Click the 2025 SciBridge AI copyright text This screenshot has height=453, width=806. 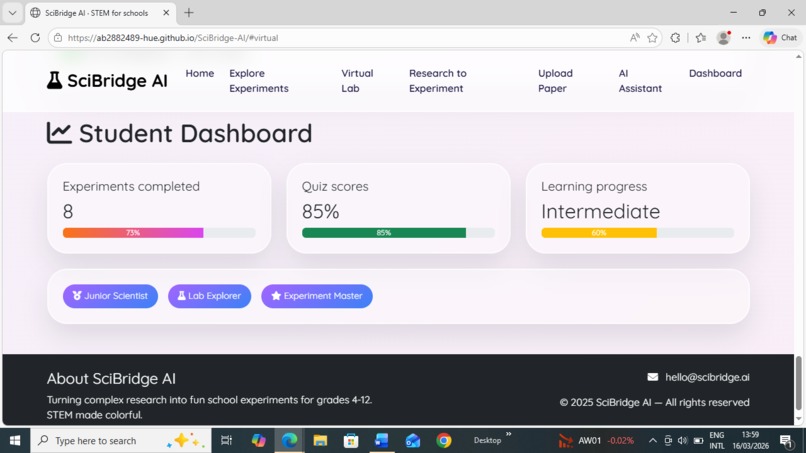tap(654, 402)
